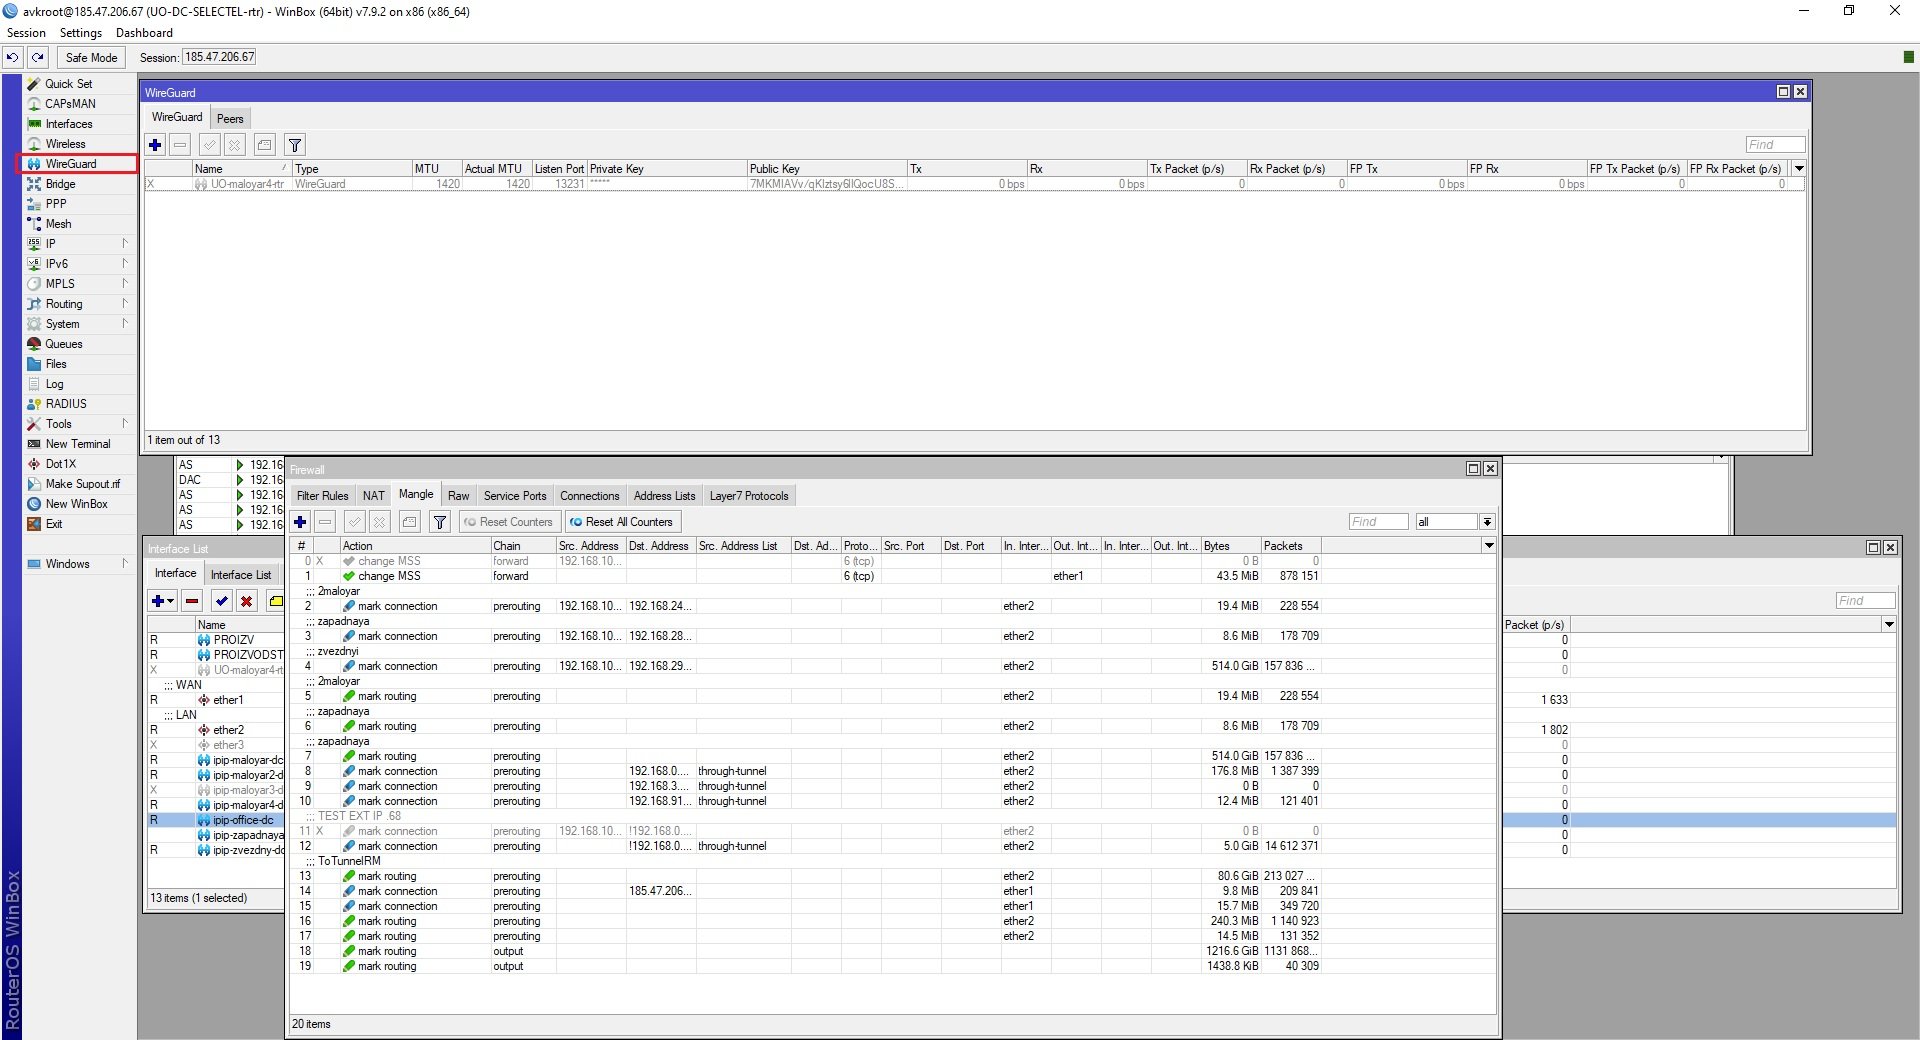This screenshot has height=1040, width=1920.
Task: Click the Redo arrow in the top toolbar
Action: point(38,58)
